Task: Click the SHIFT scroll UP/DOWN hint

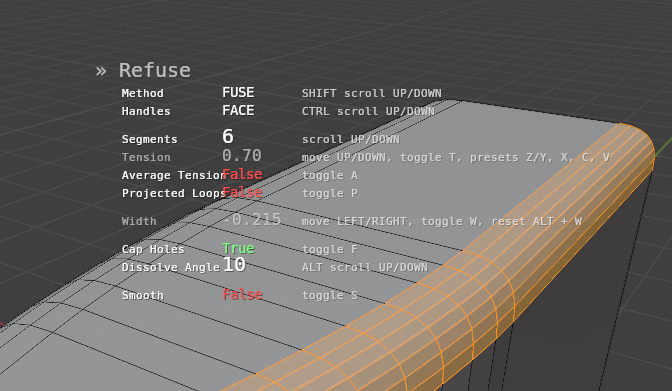Action: 372,93
